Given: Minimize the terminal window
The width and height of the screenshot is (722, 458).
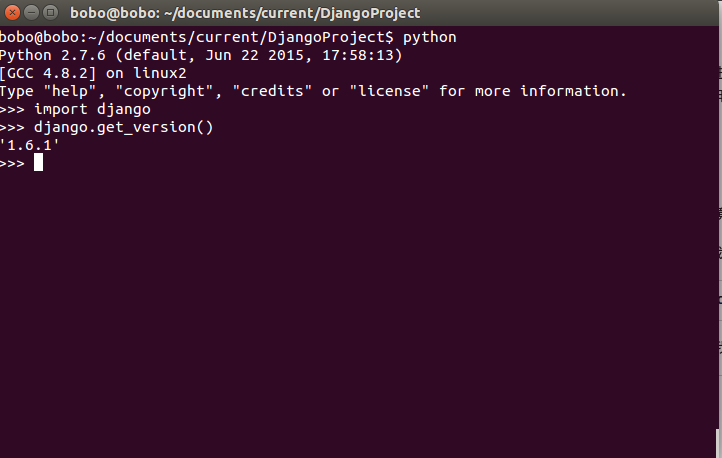Looking at the screenshot, I should [x=31, y=13].
